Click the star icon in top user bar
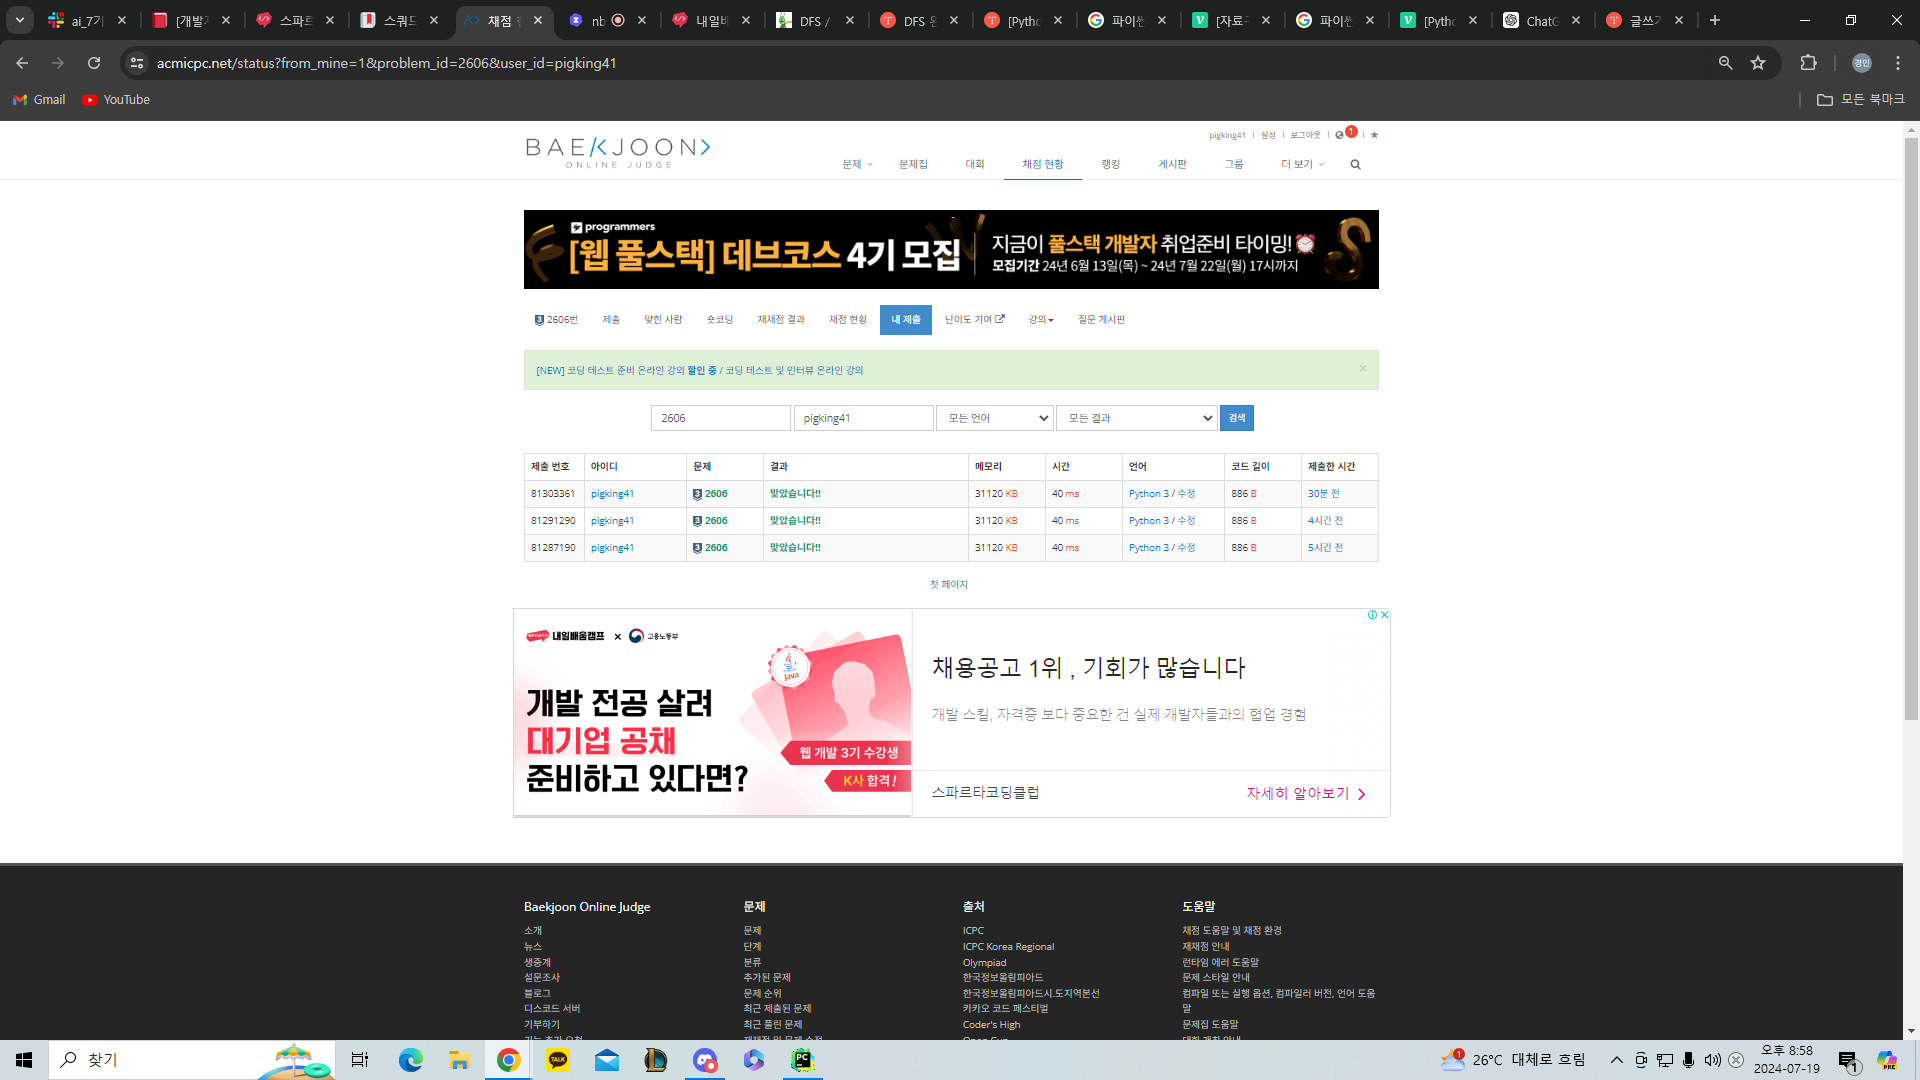This screenshot has height=1080, width=1920. [x=1374, y=135]
